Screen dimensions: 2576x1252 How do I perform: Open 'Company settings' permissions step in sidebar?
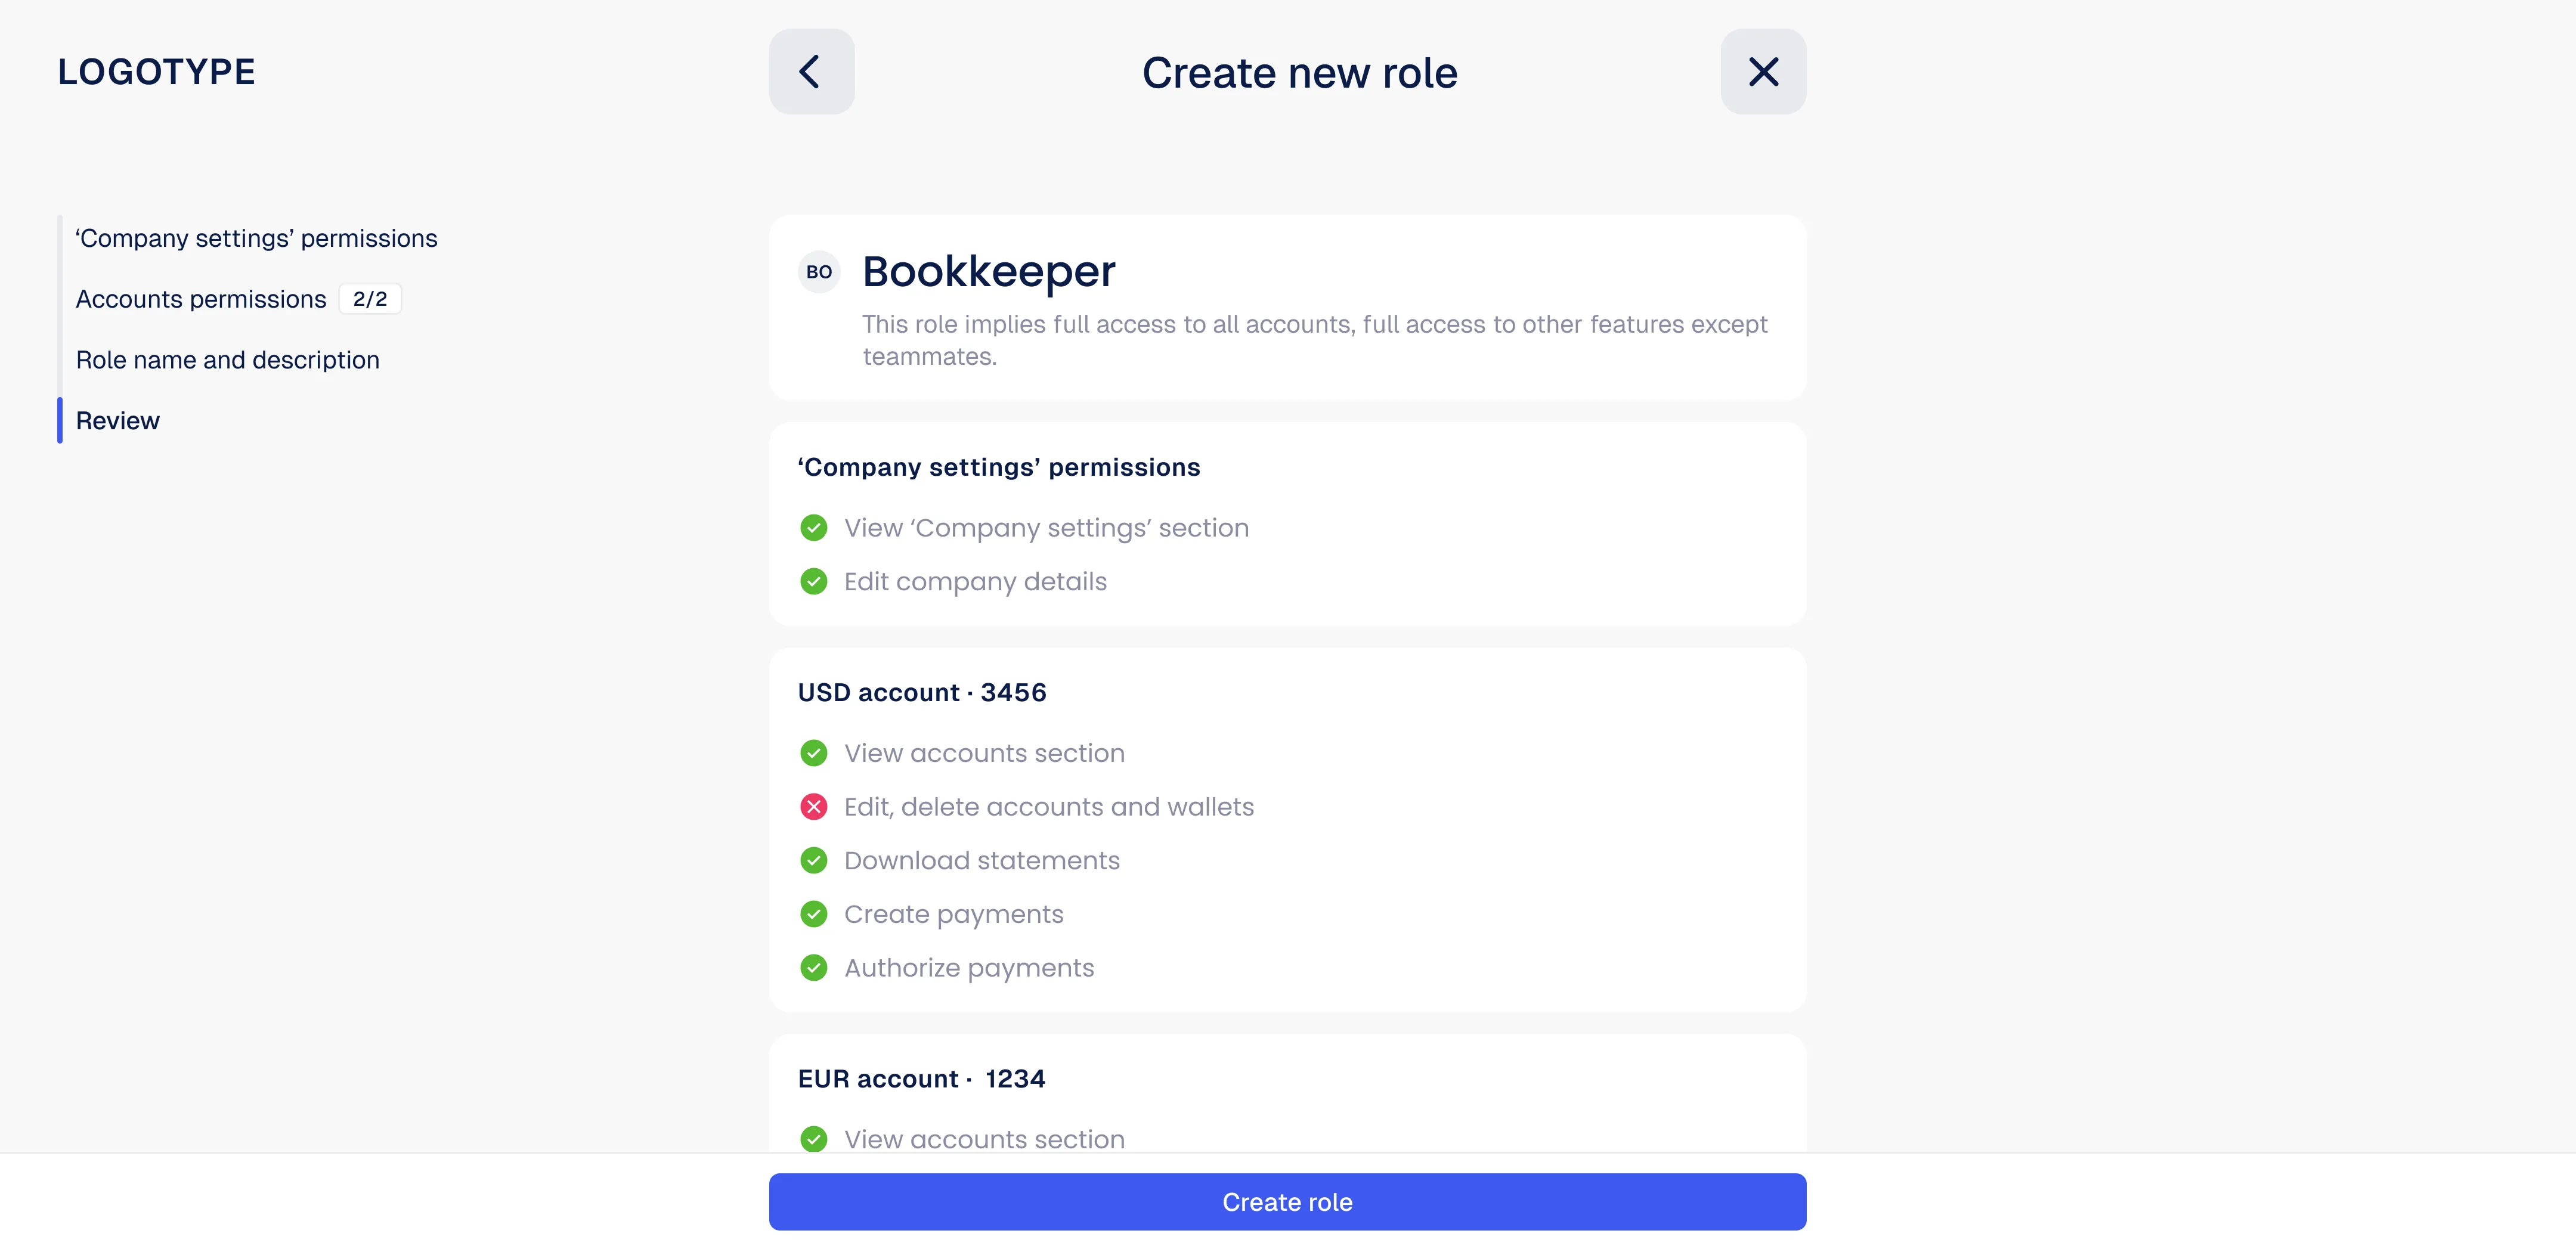pyautogui.click(x=257, y=238)
